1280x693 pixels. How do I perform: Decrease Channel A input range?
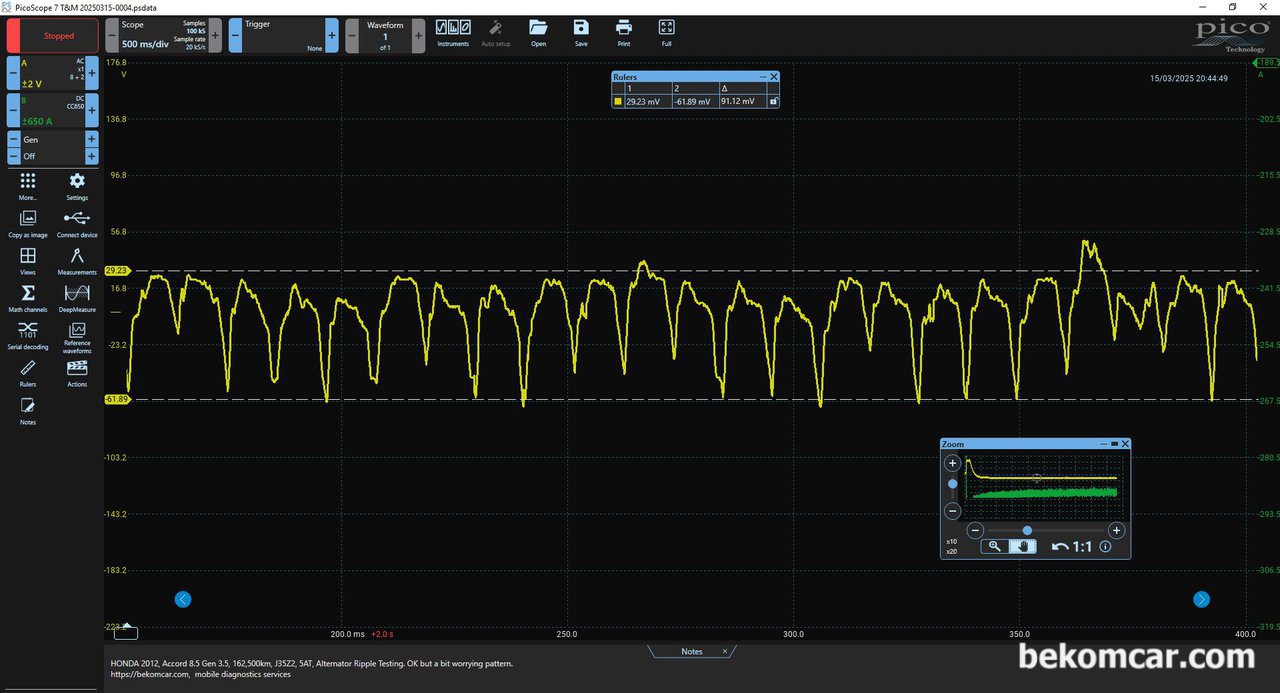coord(13,73)
